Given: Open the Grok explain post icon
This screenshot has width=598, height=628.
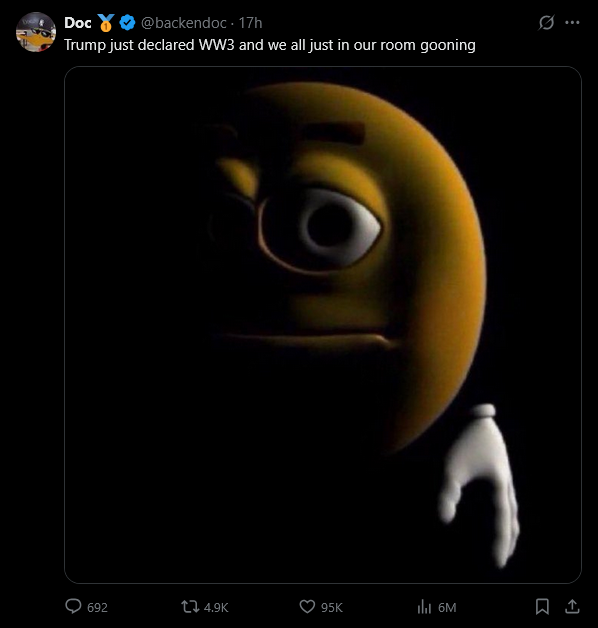Looking at the screenshot, I should pos(546,22).
